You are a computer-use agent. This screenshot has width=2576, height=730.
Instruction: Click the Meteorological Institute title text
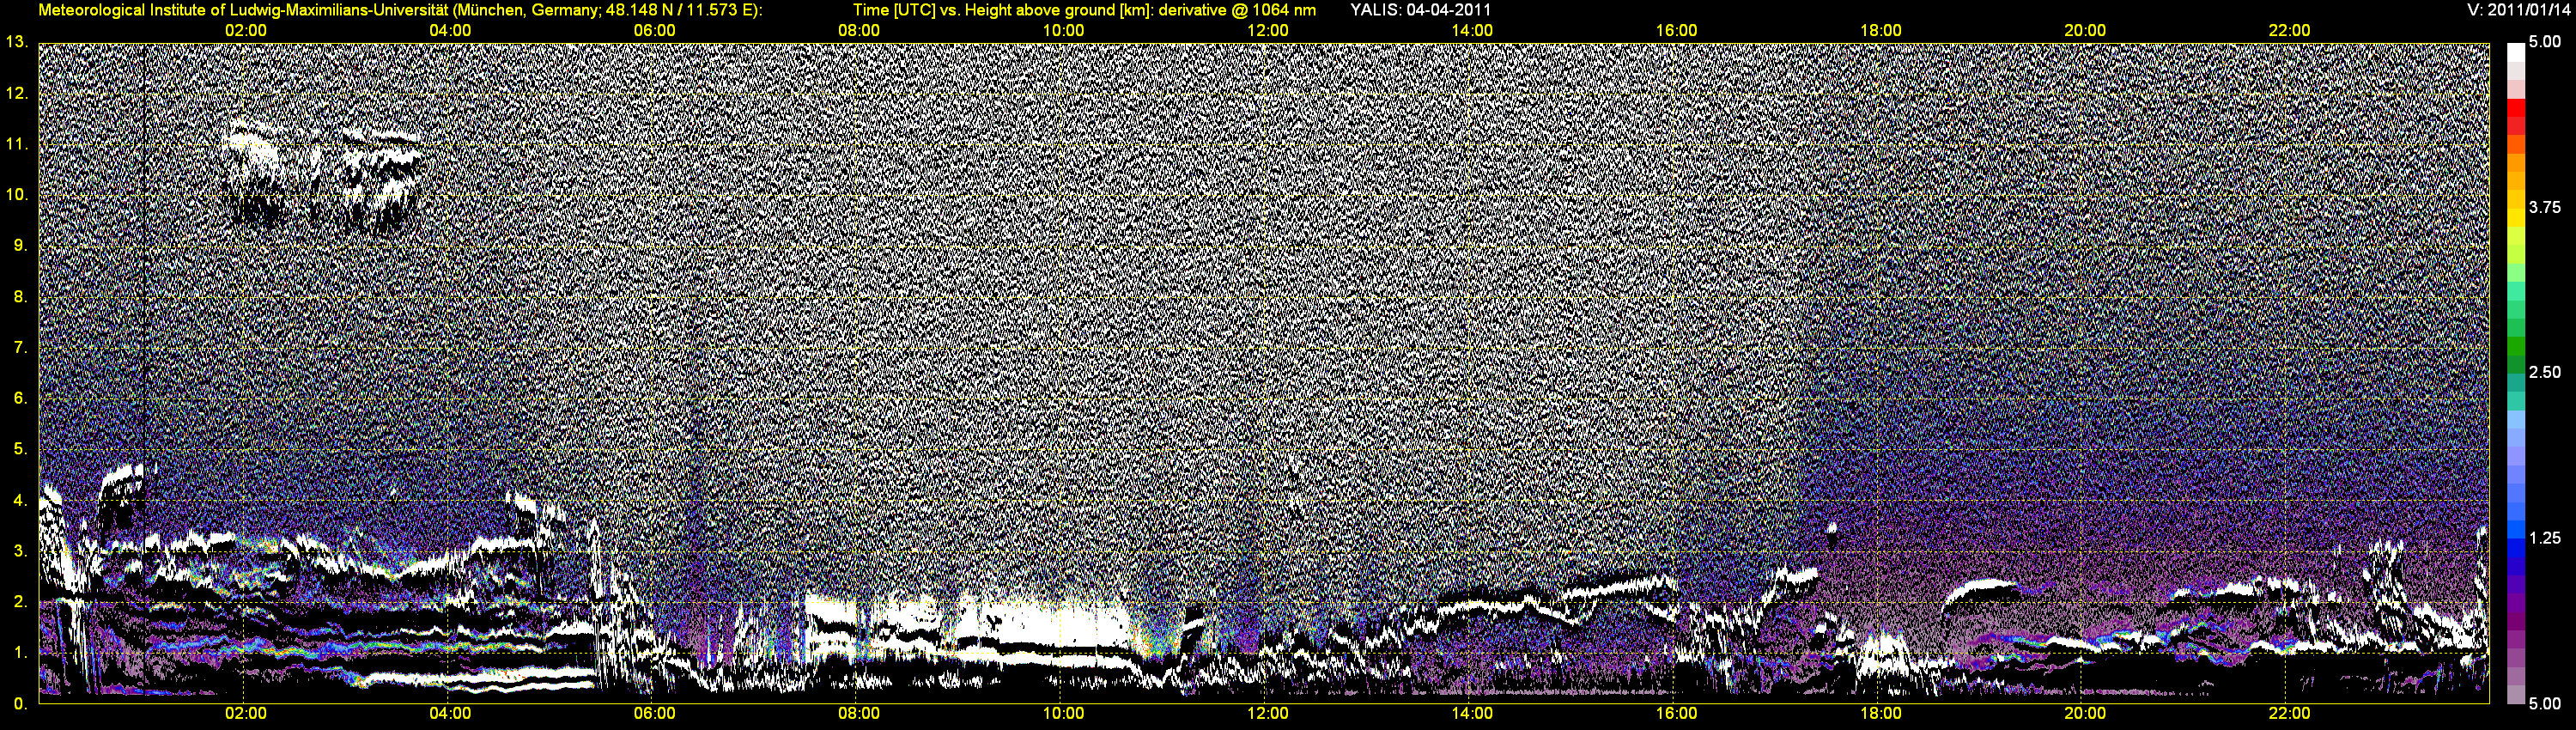400,10
